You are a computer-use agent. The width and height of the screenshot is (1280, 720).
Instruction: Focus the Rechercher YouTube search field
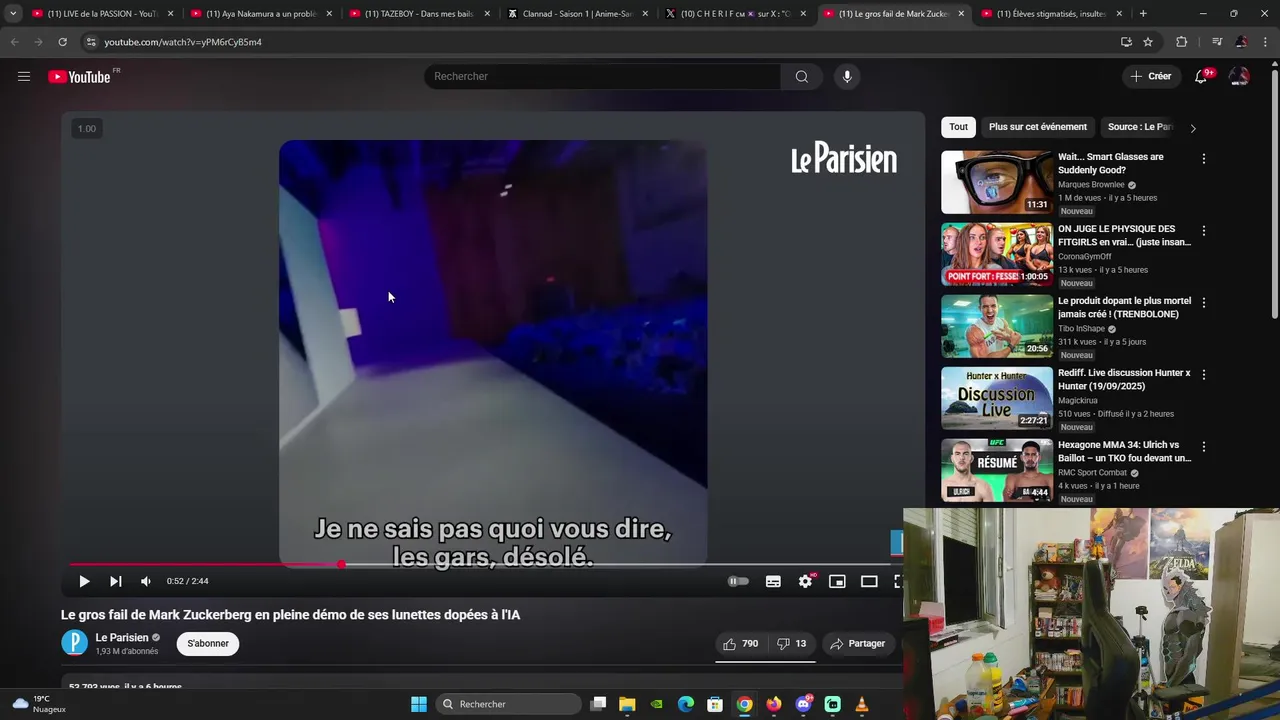[602, 76]
